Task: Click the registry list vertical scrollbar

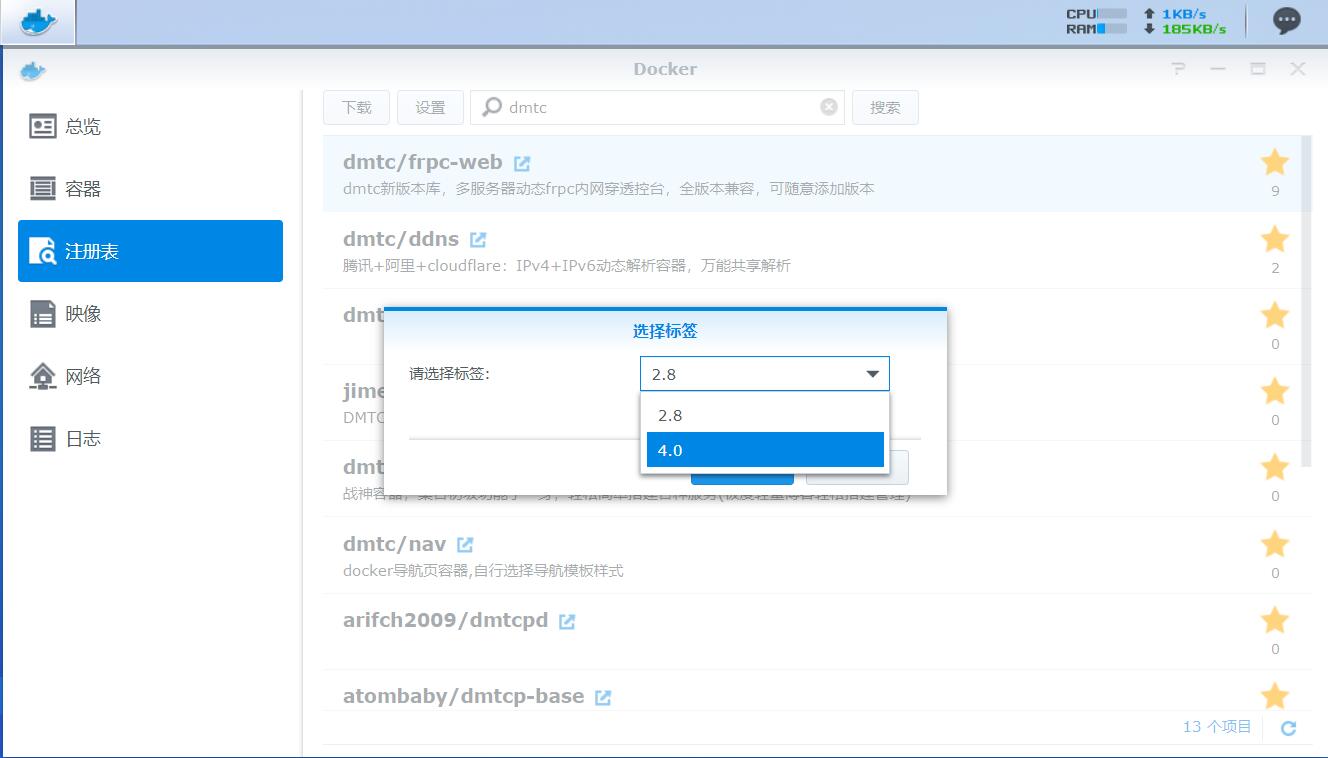Action: point(1307,302)
